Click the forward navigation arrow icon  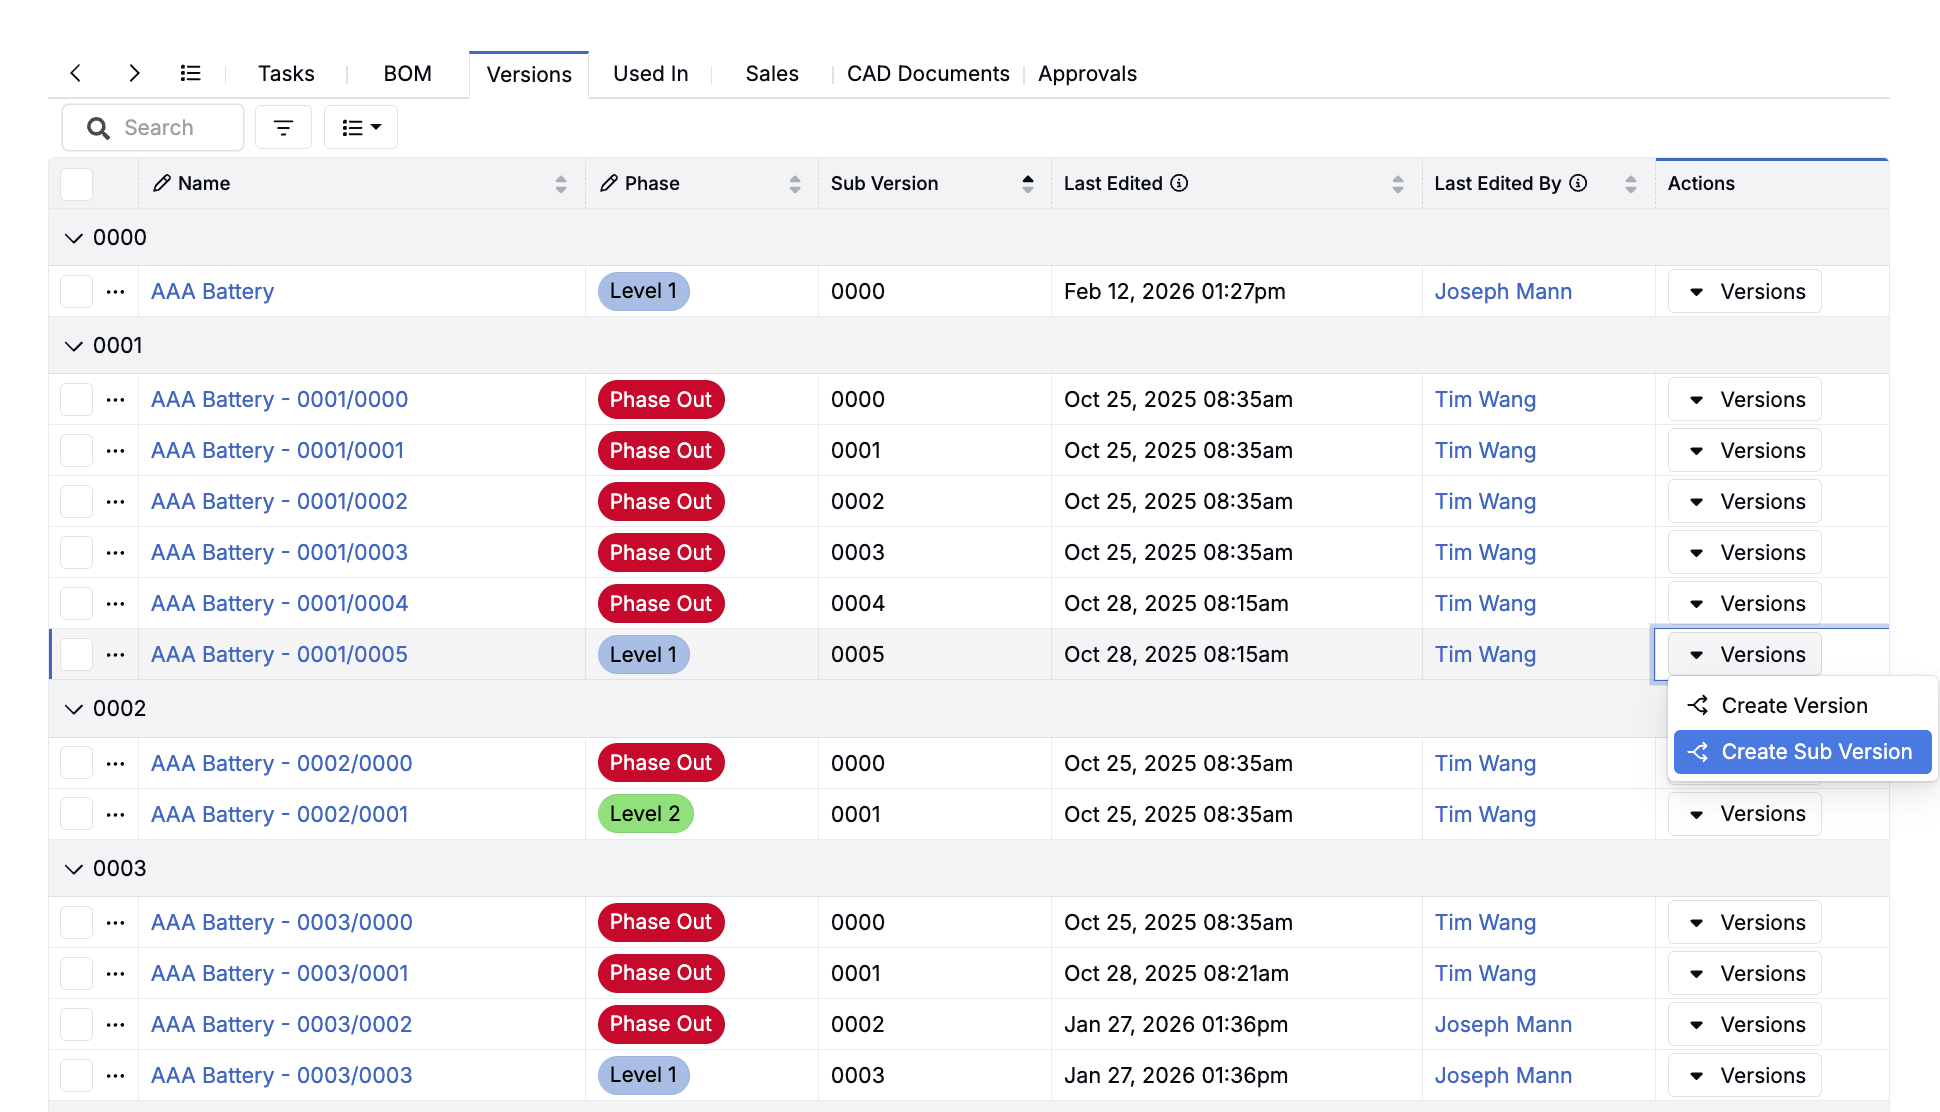[134, 73]
